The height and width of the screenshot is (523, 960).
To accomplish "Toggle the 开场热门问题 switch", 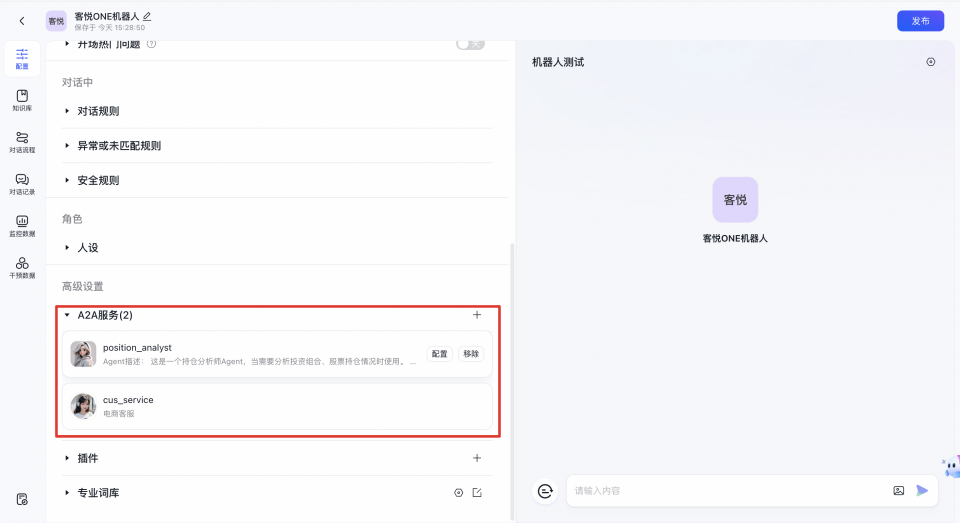I will [470, 44].
